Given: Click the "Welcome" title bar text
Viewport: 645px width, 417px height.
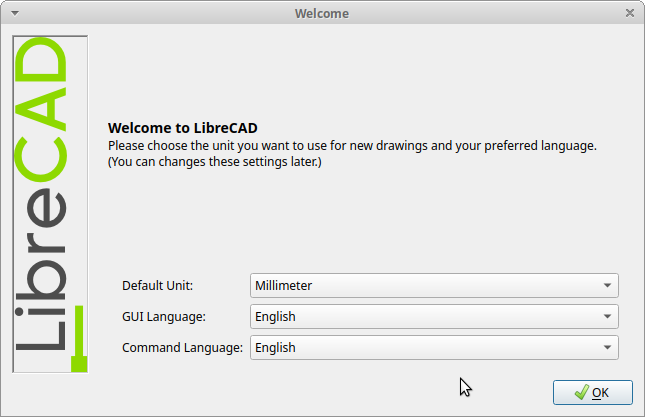Looking at the screenshot, I should (x=322, y=13).
